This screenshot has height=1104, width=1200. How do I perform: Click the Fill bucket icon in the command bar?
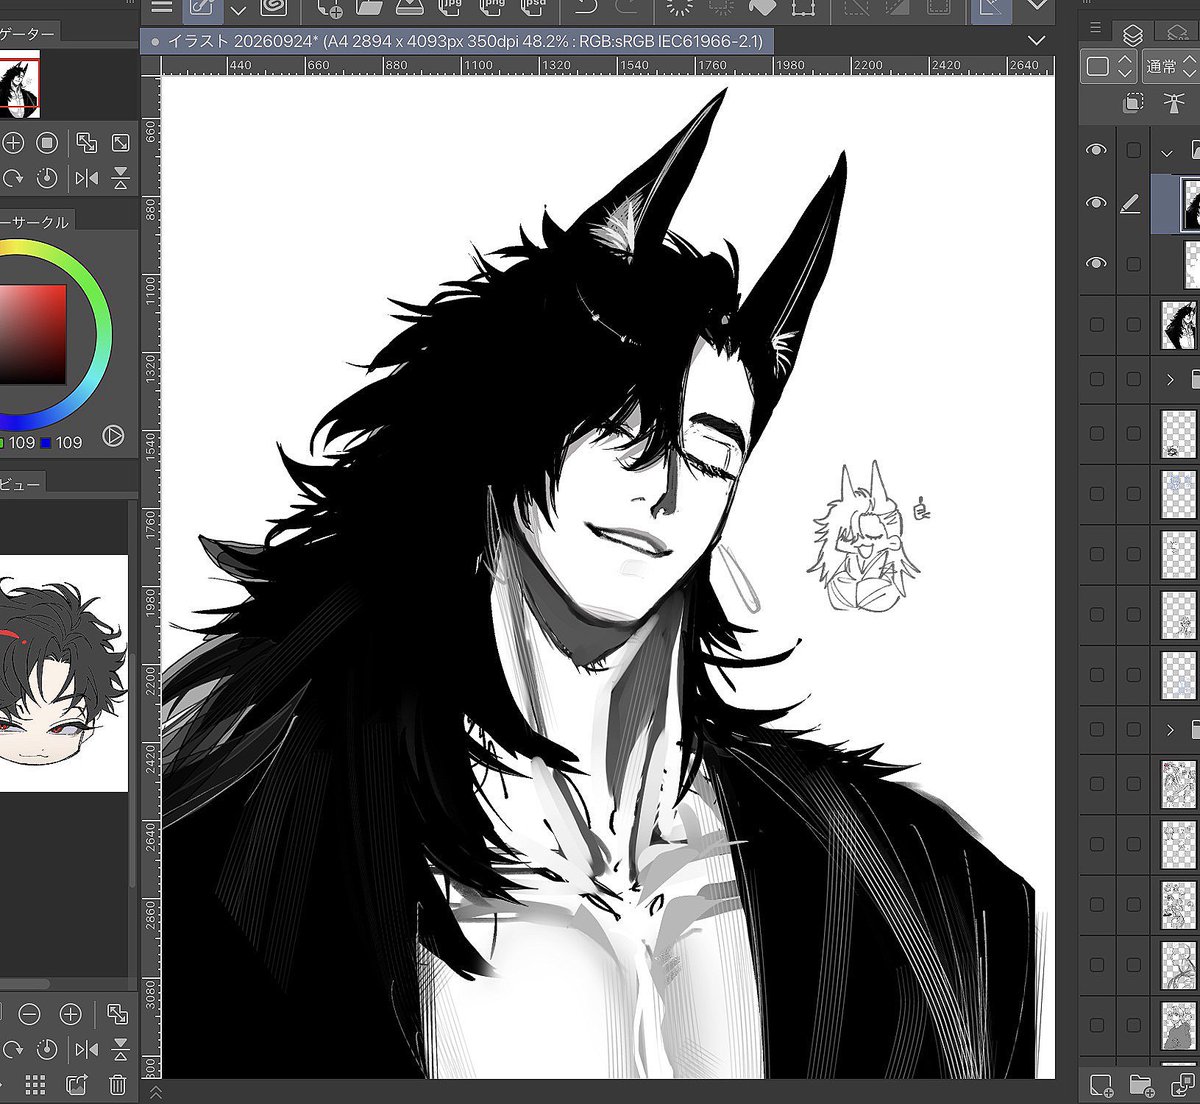point(762,8)
